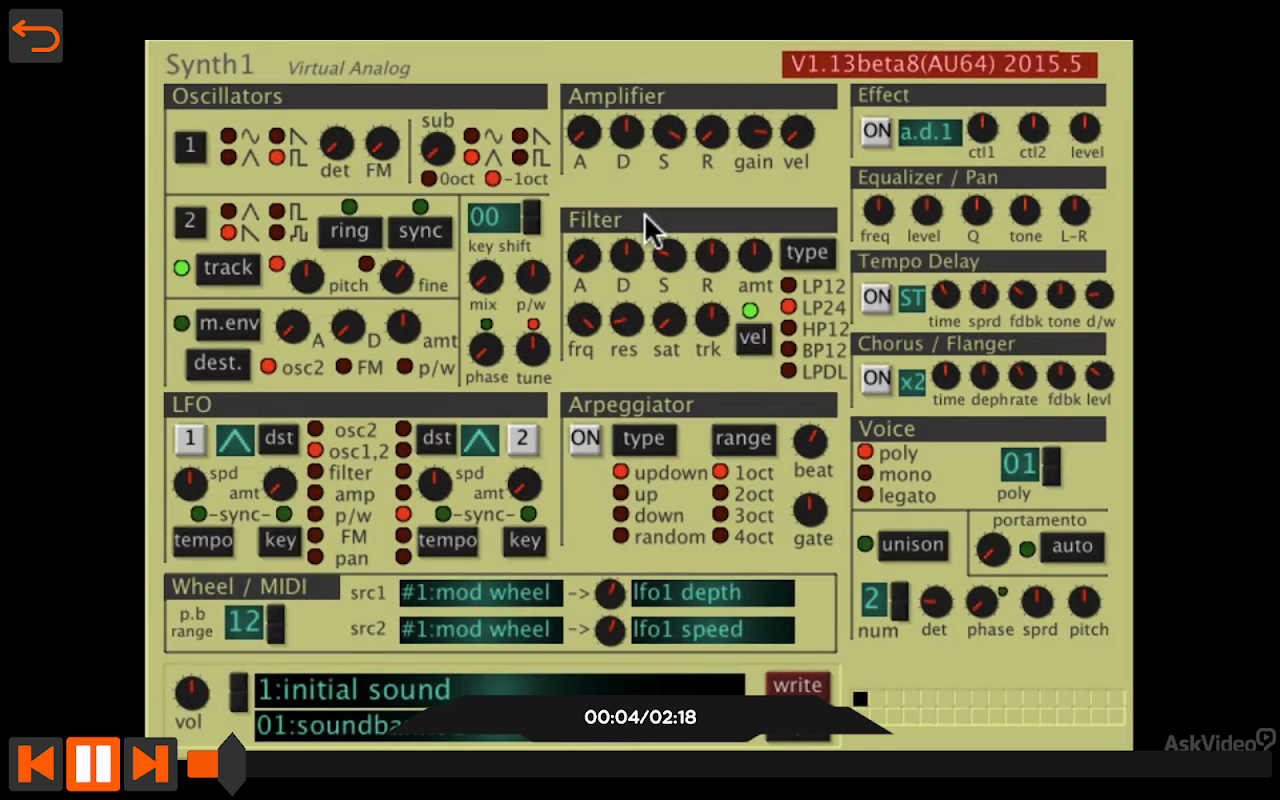Viewport: 1280px width, 800px height.
Task: Open the 1:initial sound preset selector
Action: point(500,690)
